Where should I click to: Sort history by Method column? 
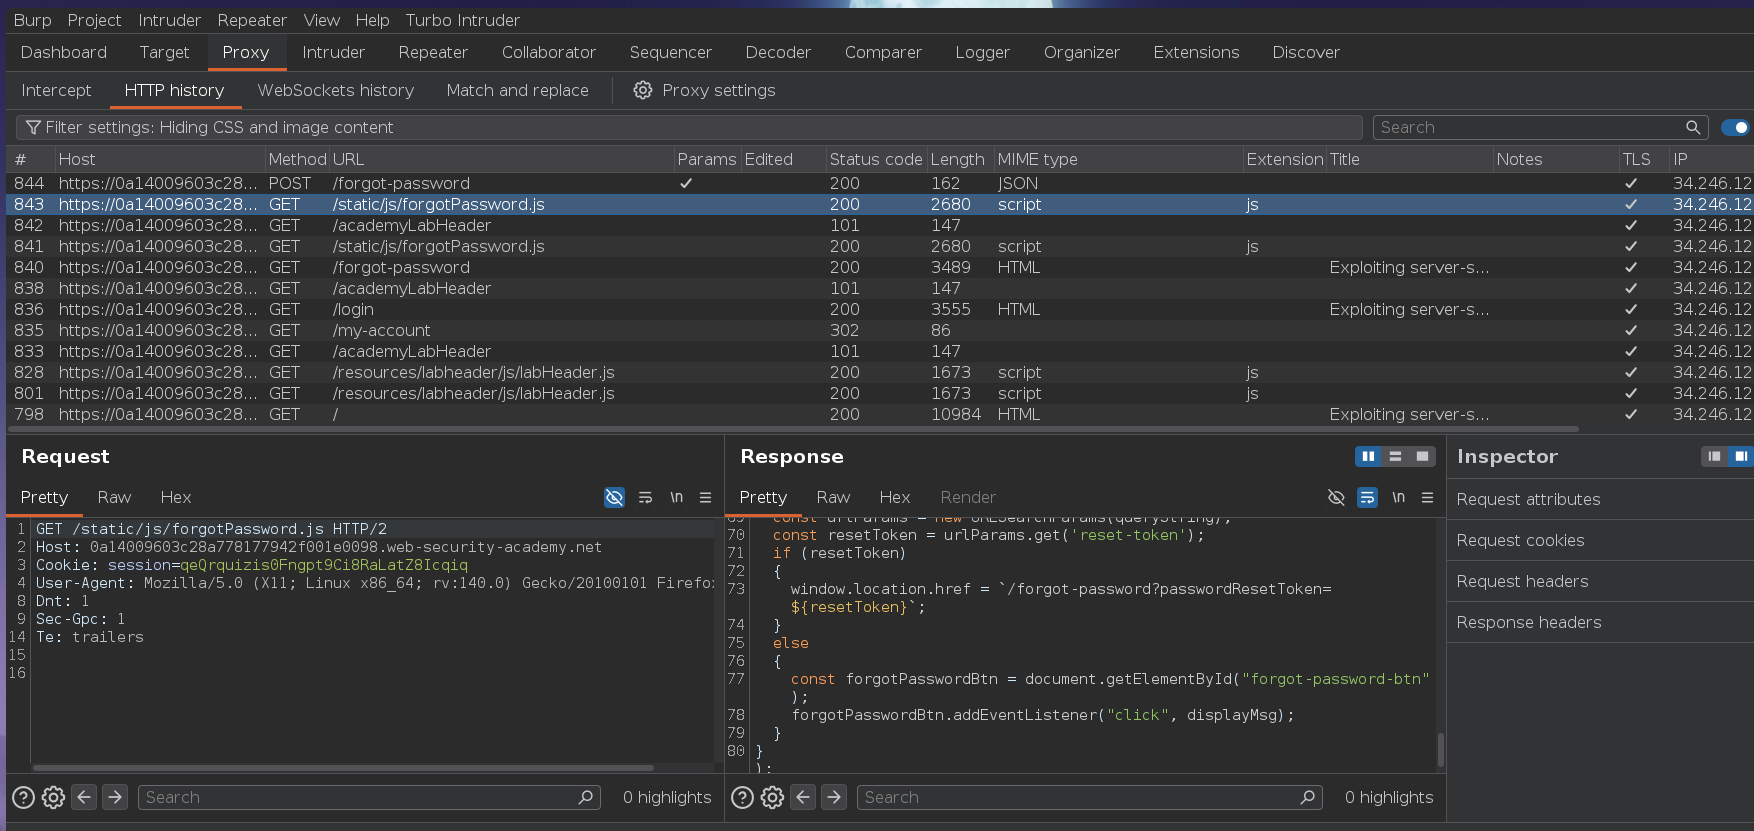(297, 159)
